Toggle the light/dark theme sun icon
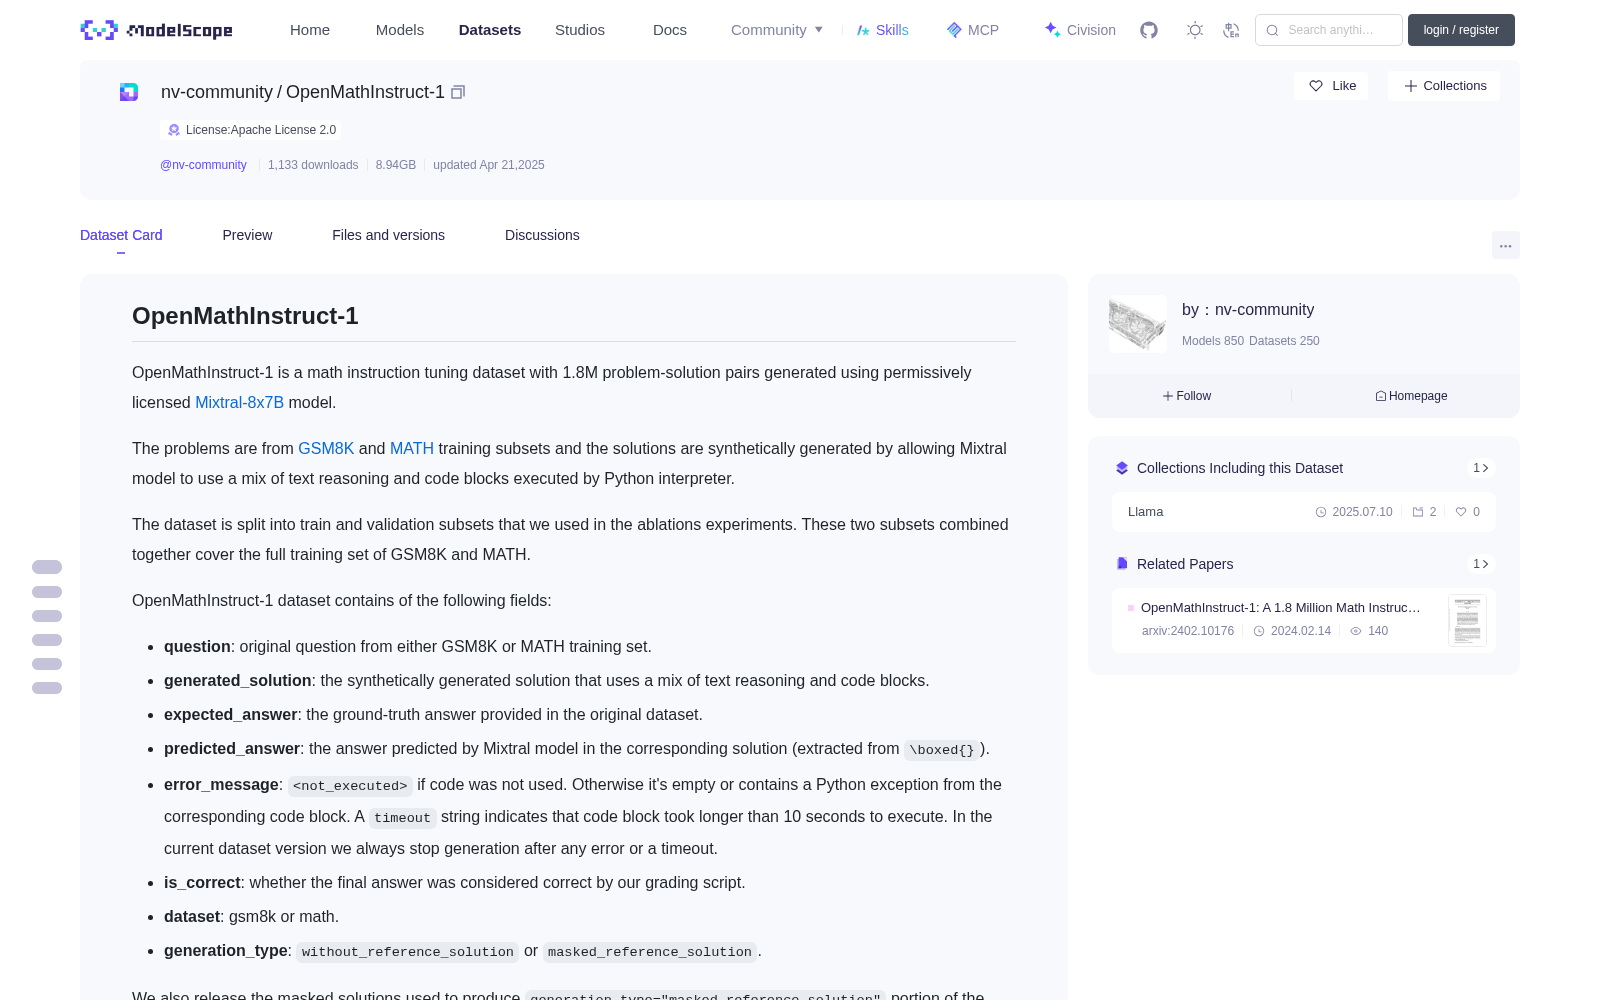Image resolution: width=1600 pixels, height=1000 pixels. tap(1195, 30)
